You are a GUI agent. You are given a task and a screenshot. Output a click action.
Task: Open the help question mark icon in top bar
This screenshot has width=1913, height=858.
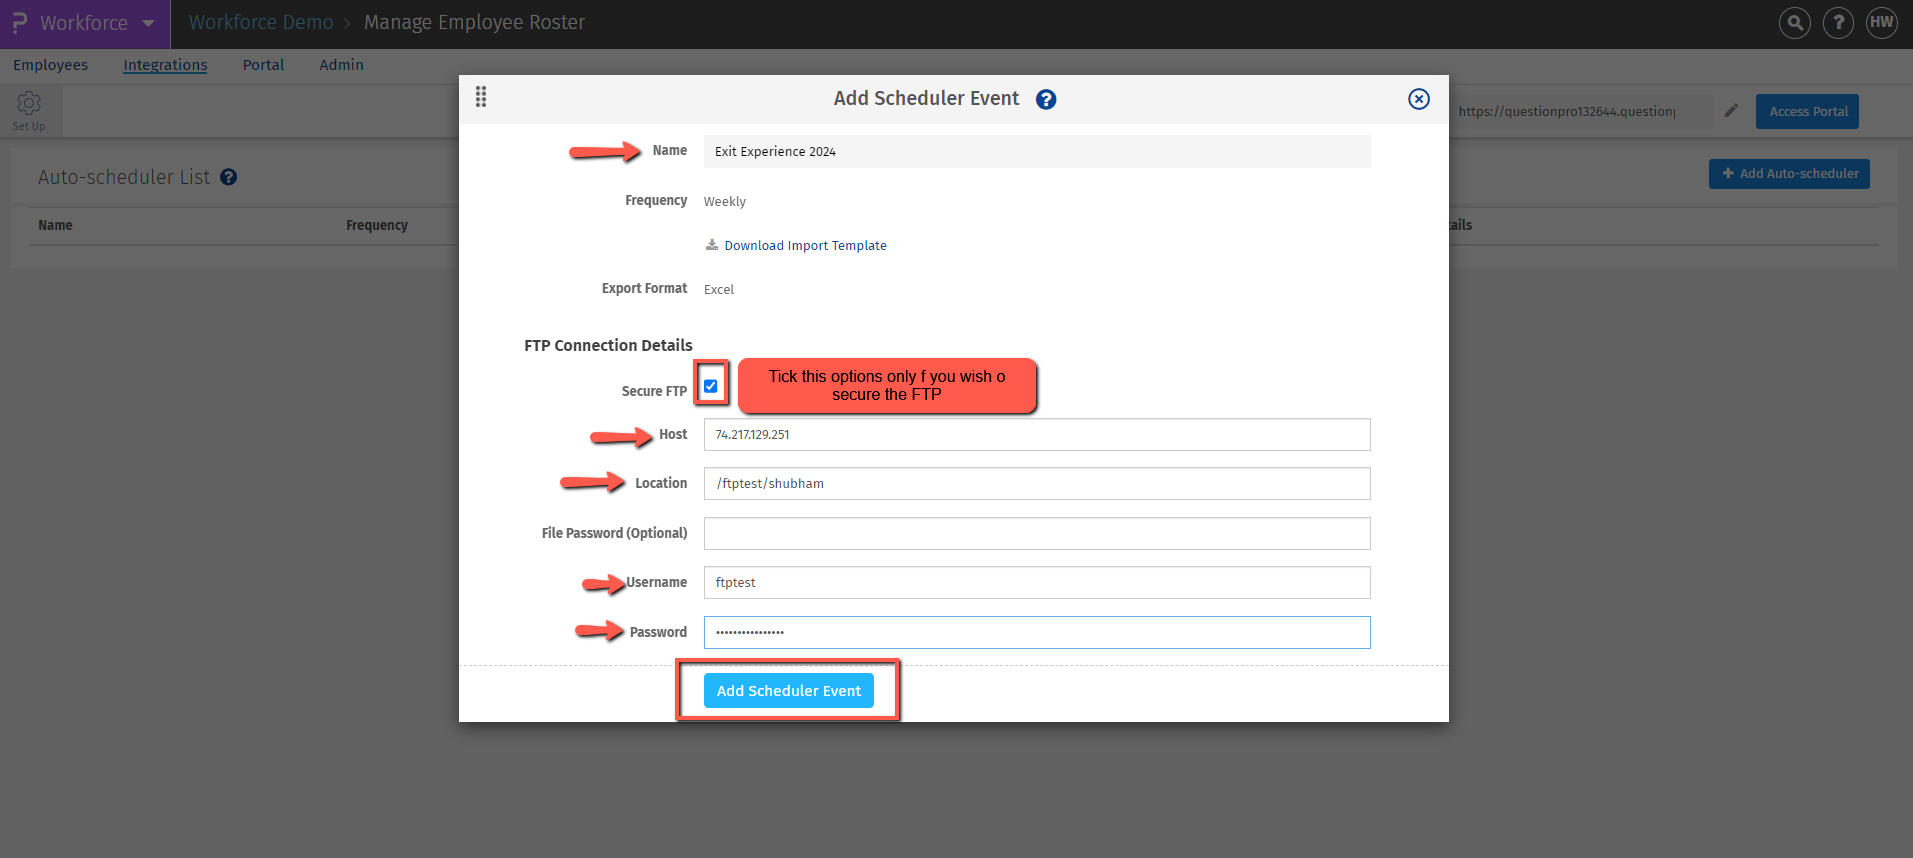(x=1838, y=23)
